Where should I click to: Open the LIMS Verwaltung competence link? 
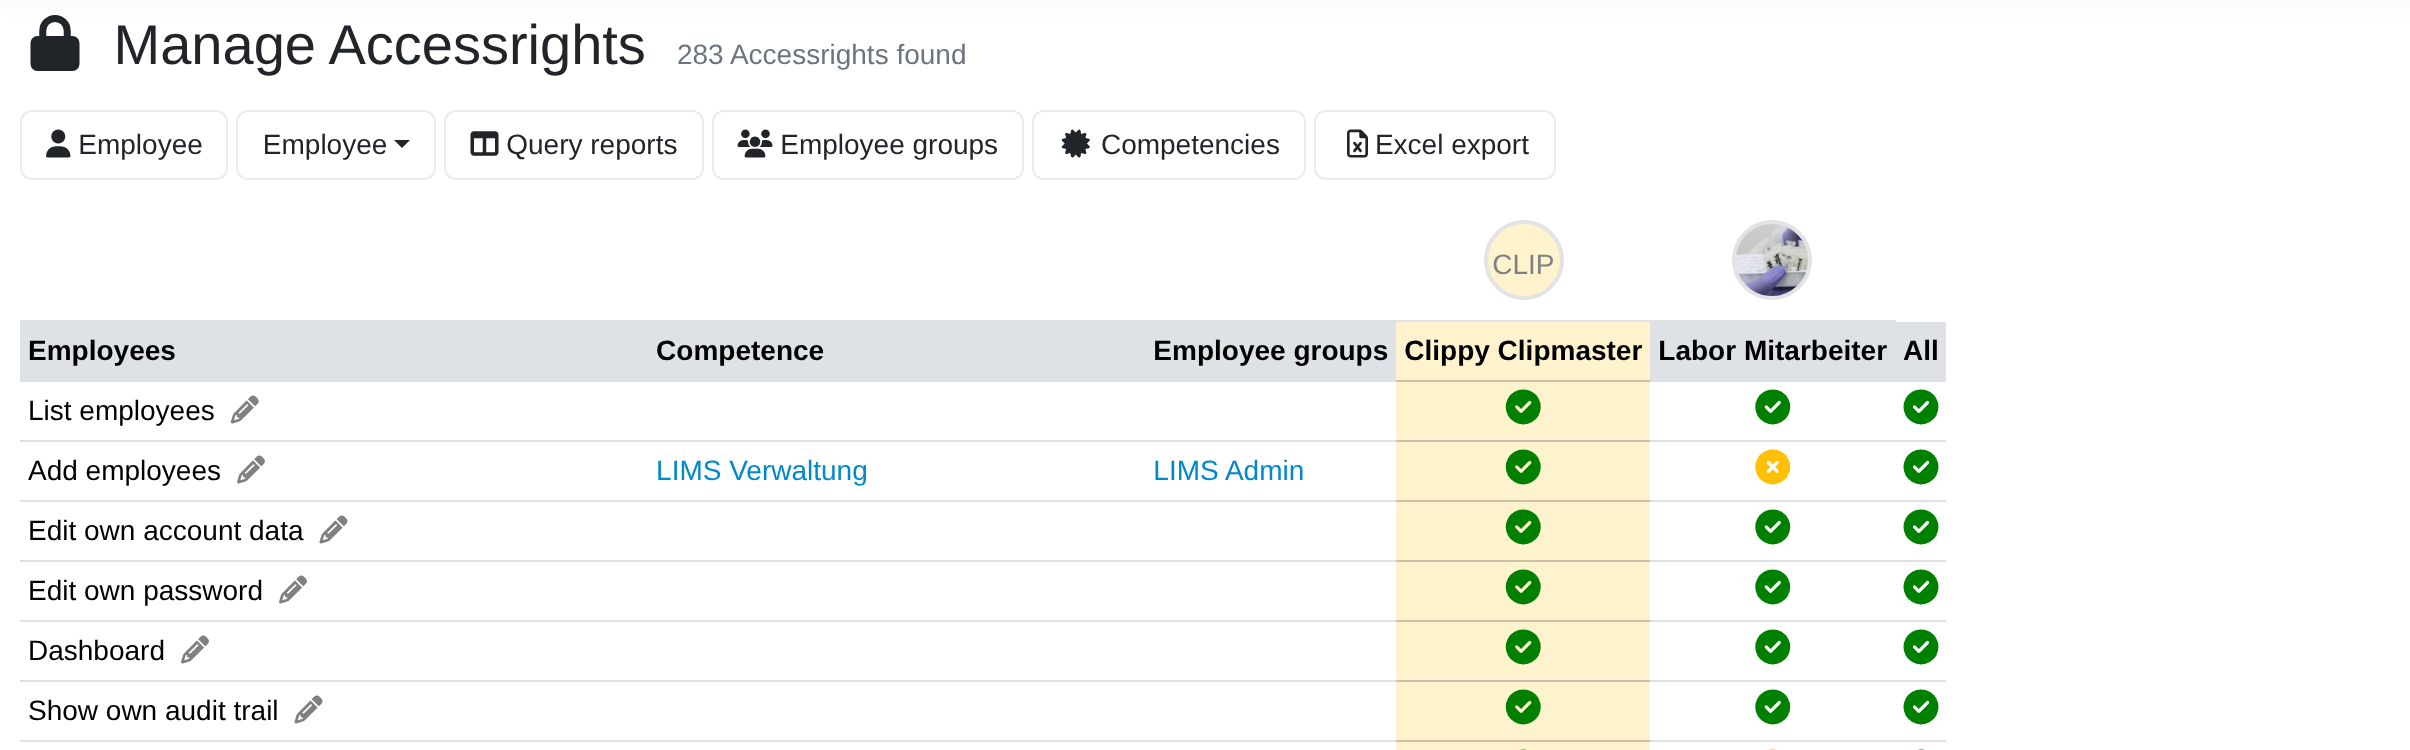click(762, 471)
